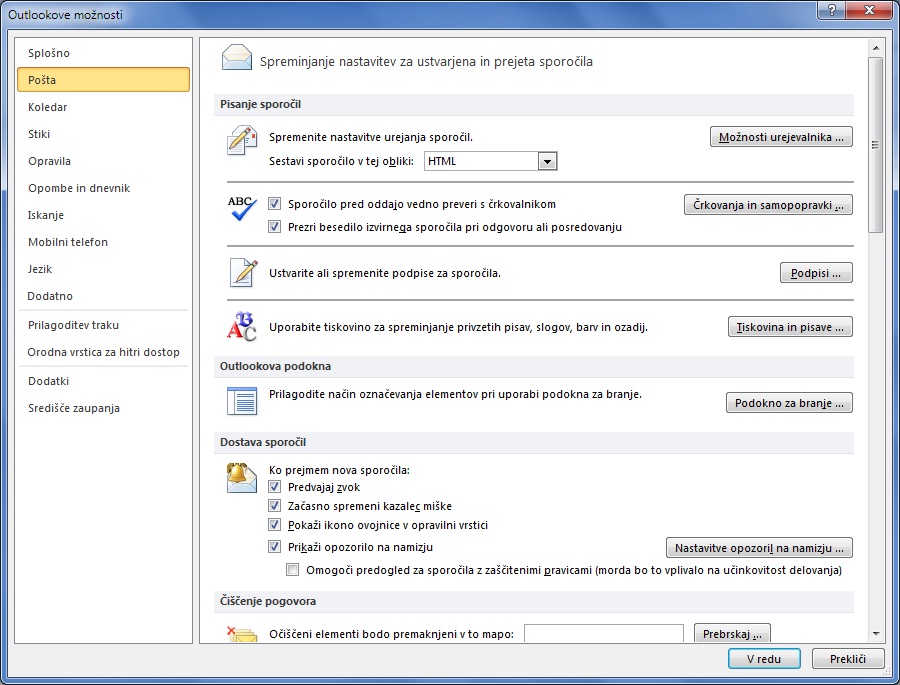Click the 'Ko prejmem nova sporočila:' label

[339, 470]
